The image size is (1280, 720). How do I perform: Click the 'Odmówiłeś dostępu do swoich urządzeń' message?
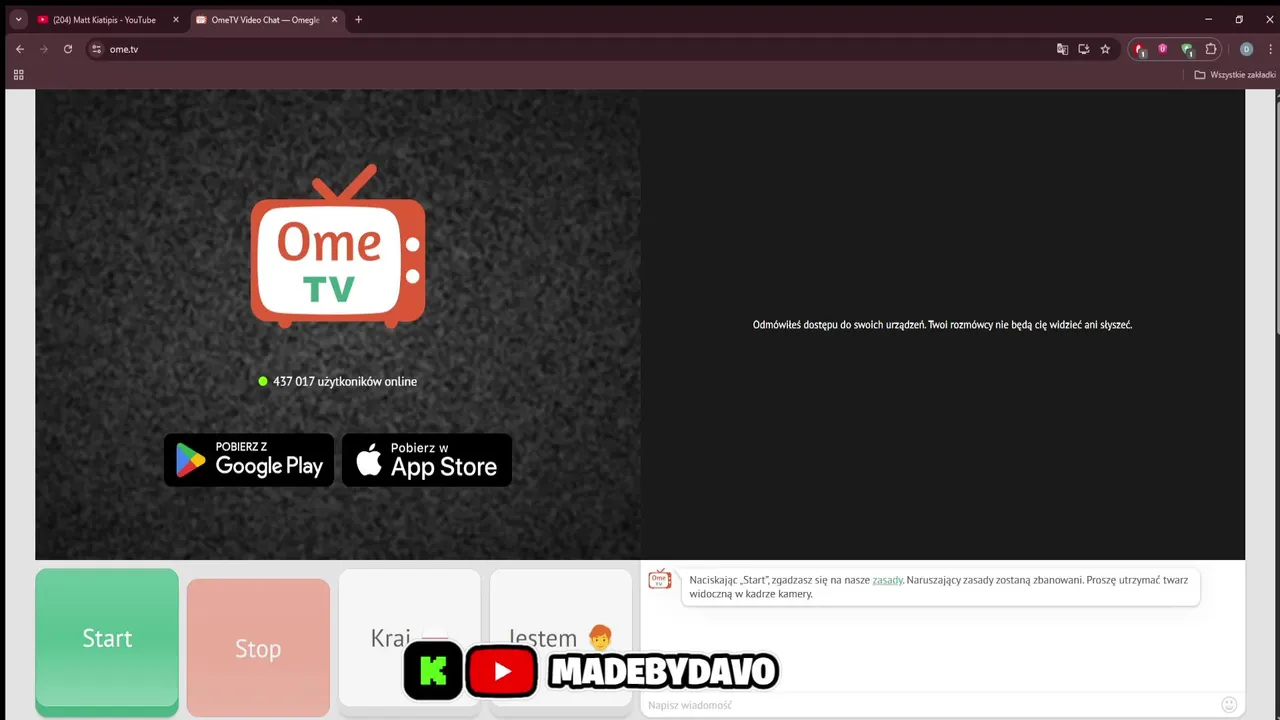(x=942, y=325)
